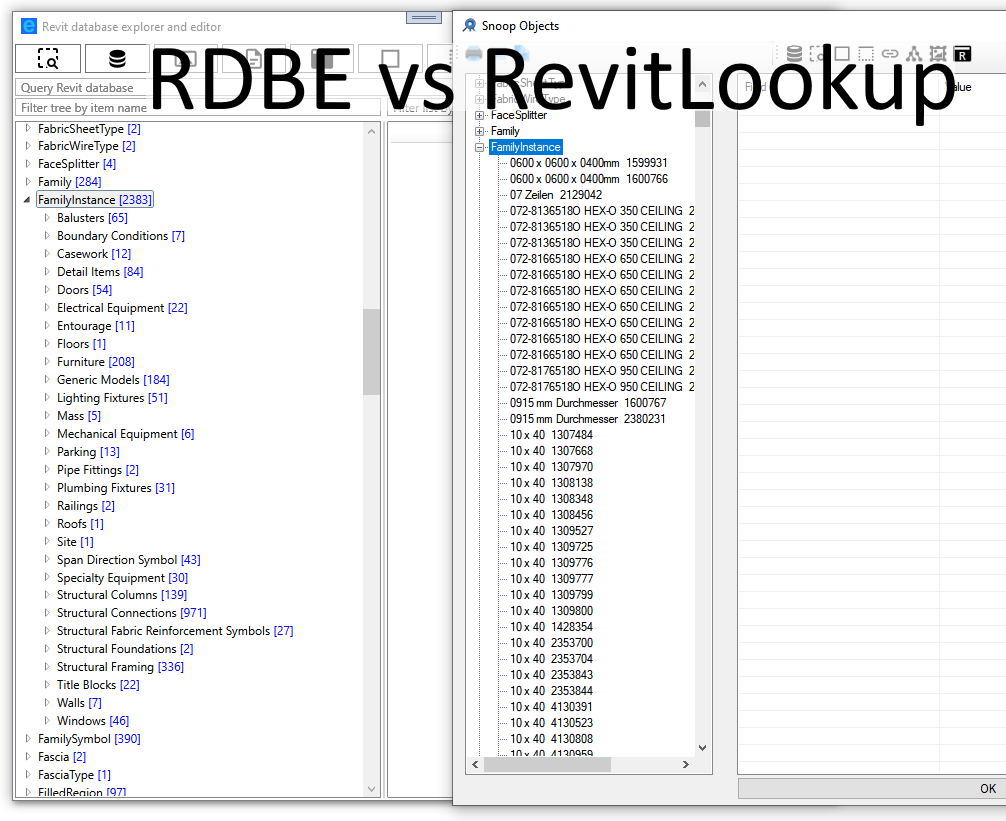
Task: Select the Casework [12] item
Action: 94,253
